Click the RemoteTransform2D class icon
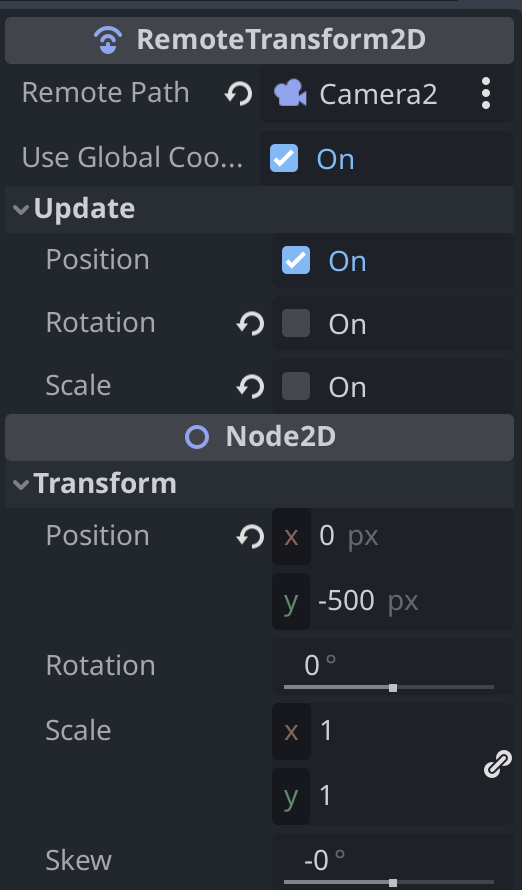 108,40
